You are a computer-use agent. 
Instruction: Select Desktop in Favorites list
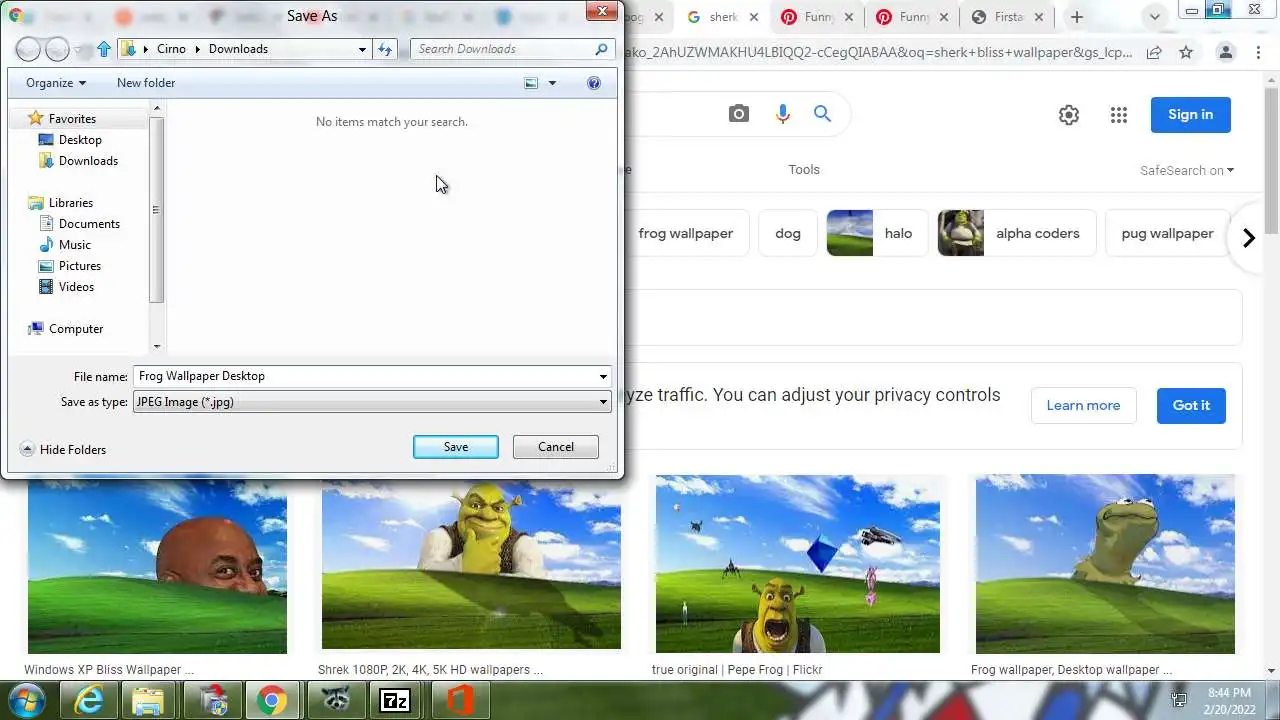[x=80, y=140]
